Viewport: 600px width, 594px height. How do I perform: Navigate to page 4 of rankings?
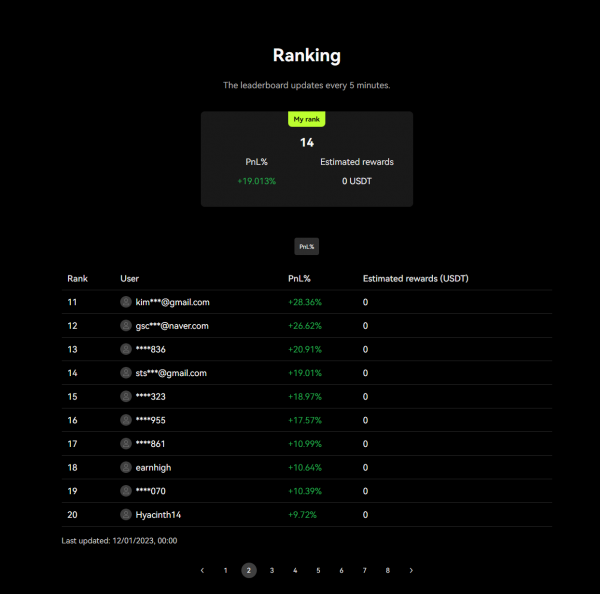[x=295, y=570]
